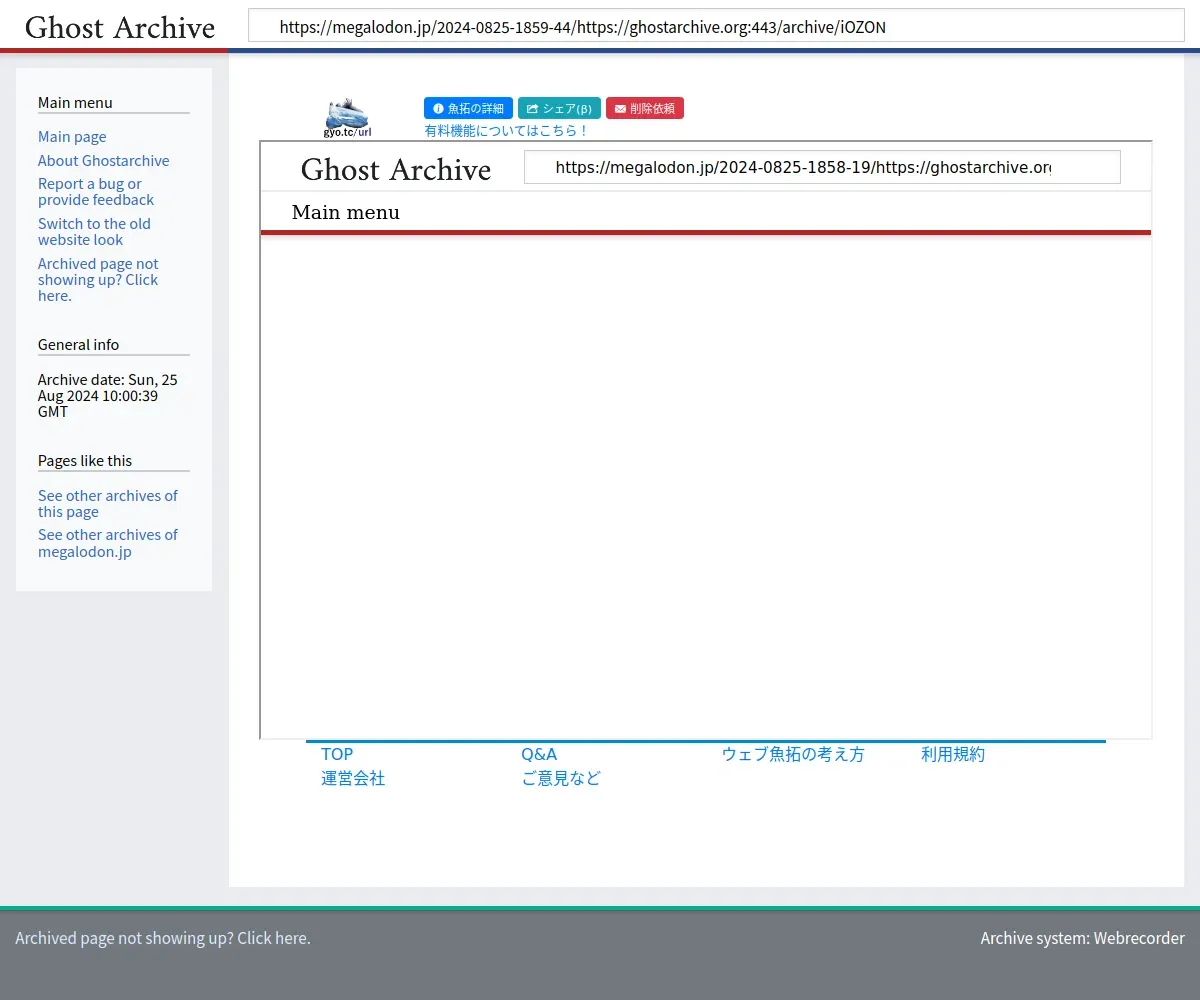Open About Ghostarchive link
1200x1000 pixels.
tap(104, 161)
